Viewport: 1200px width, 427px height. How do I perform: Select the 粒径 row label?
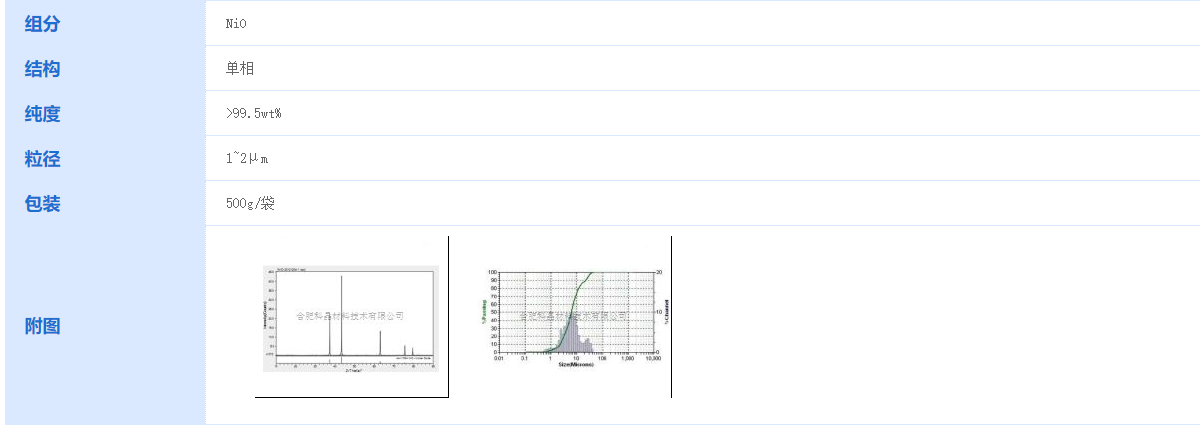(x=43, y=159)
